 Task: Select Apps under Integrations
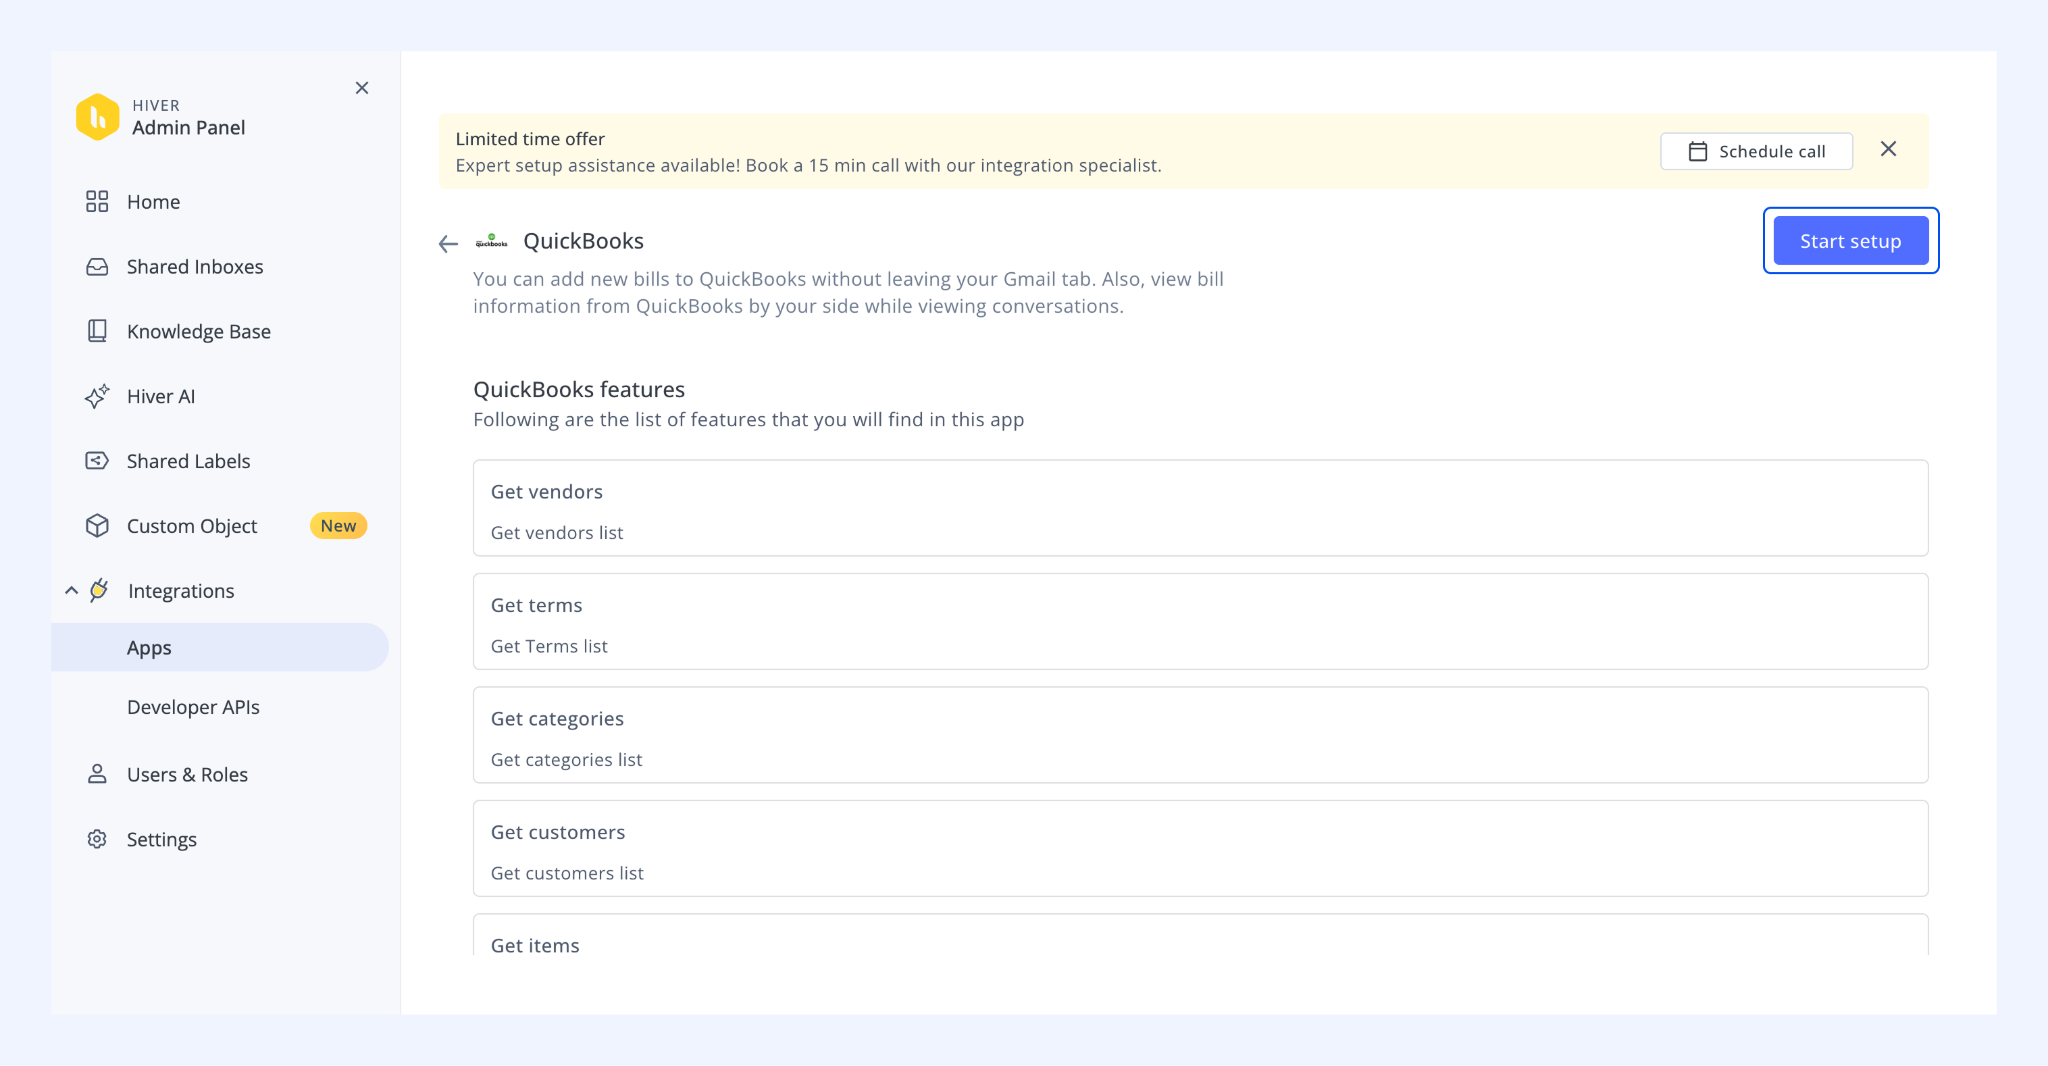220,647
